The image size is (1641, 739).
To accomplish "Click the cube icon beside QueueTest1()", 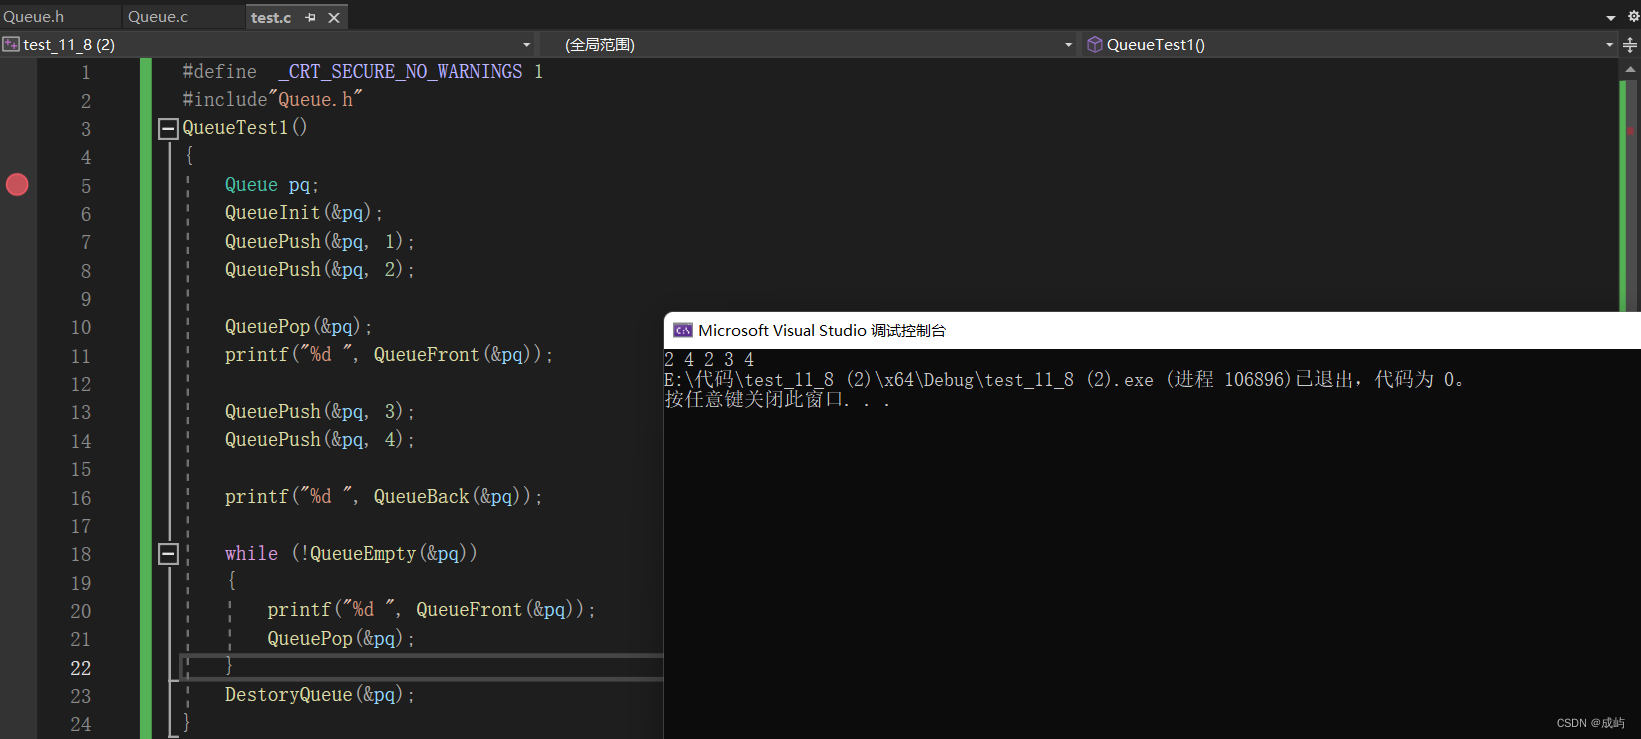I will tap(1095, 44).
